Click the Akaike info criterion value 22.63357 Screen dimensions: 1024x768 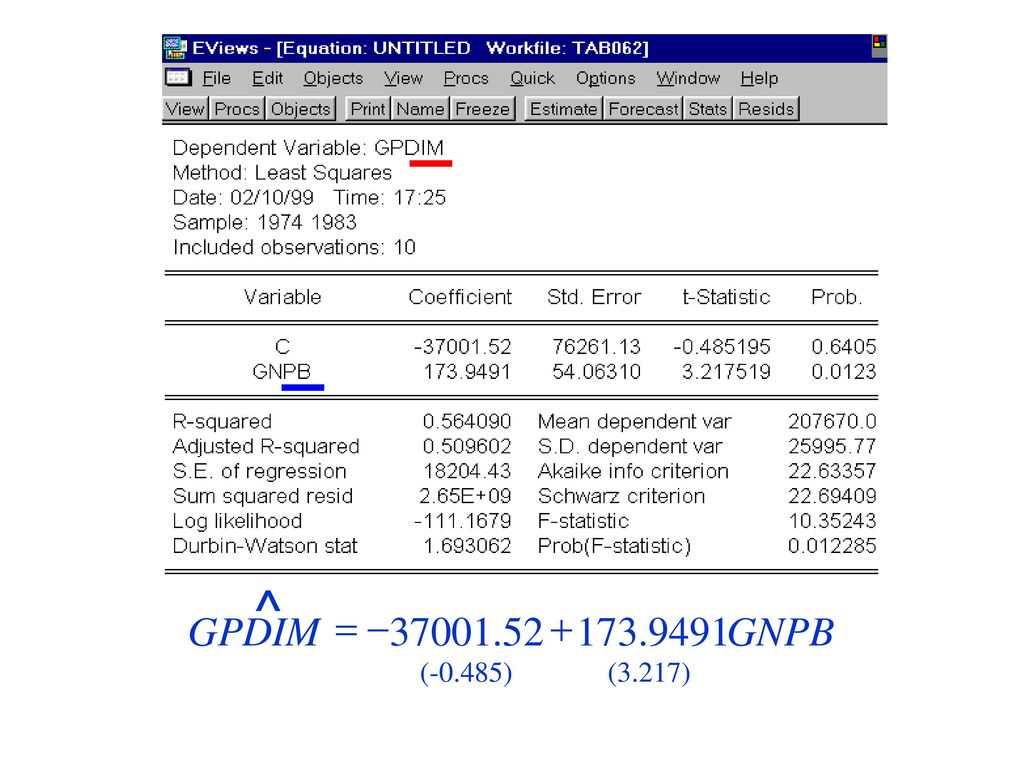pyautogui.click(x=833, y=471)
